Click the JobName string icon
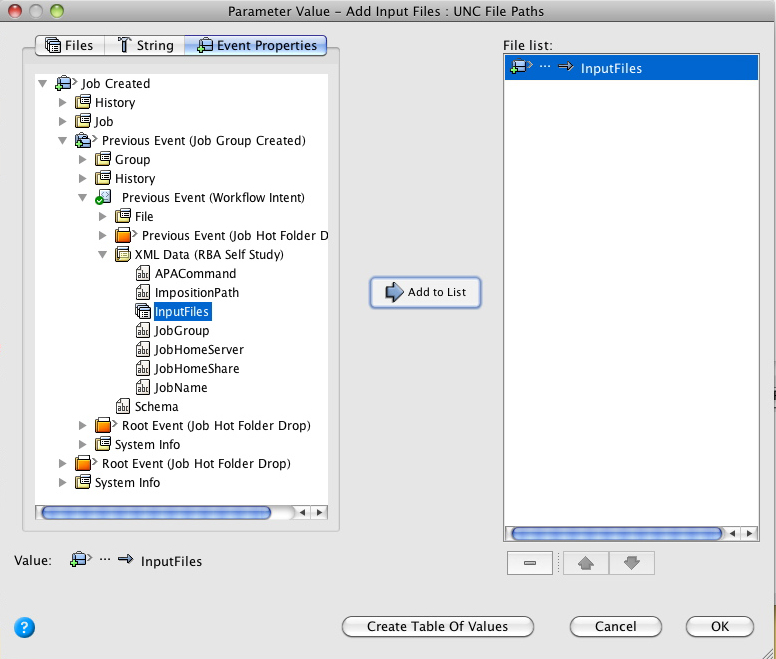 pyautogui.click(x=143, y=387)
